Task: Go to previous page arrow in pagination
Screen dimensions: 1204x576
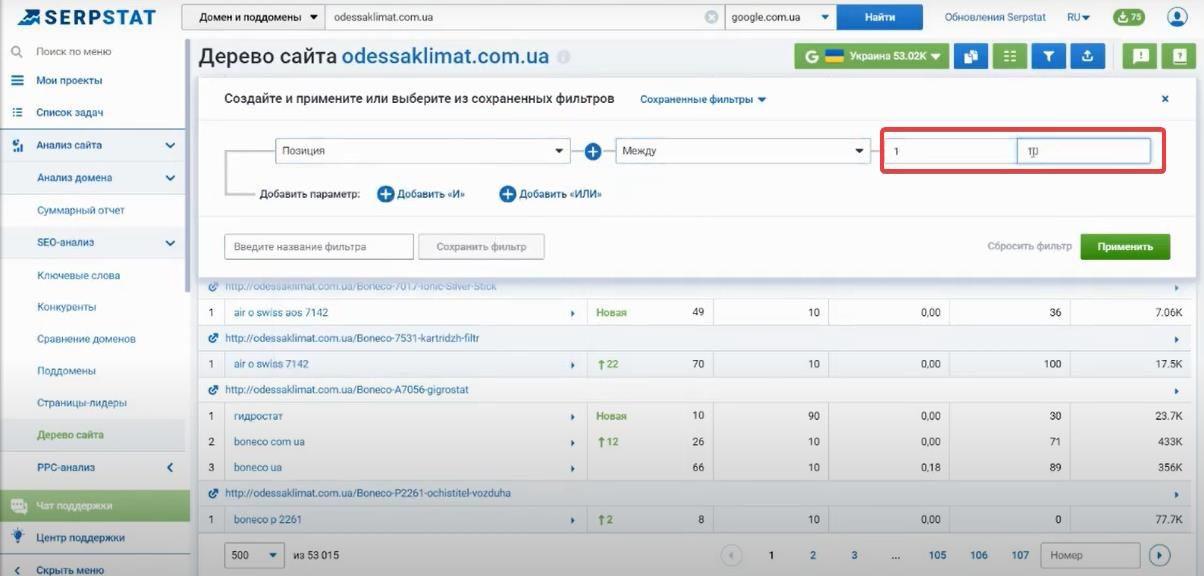Action: [731, 555]
